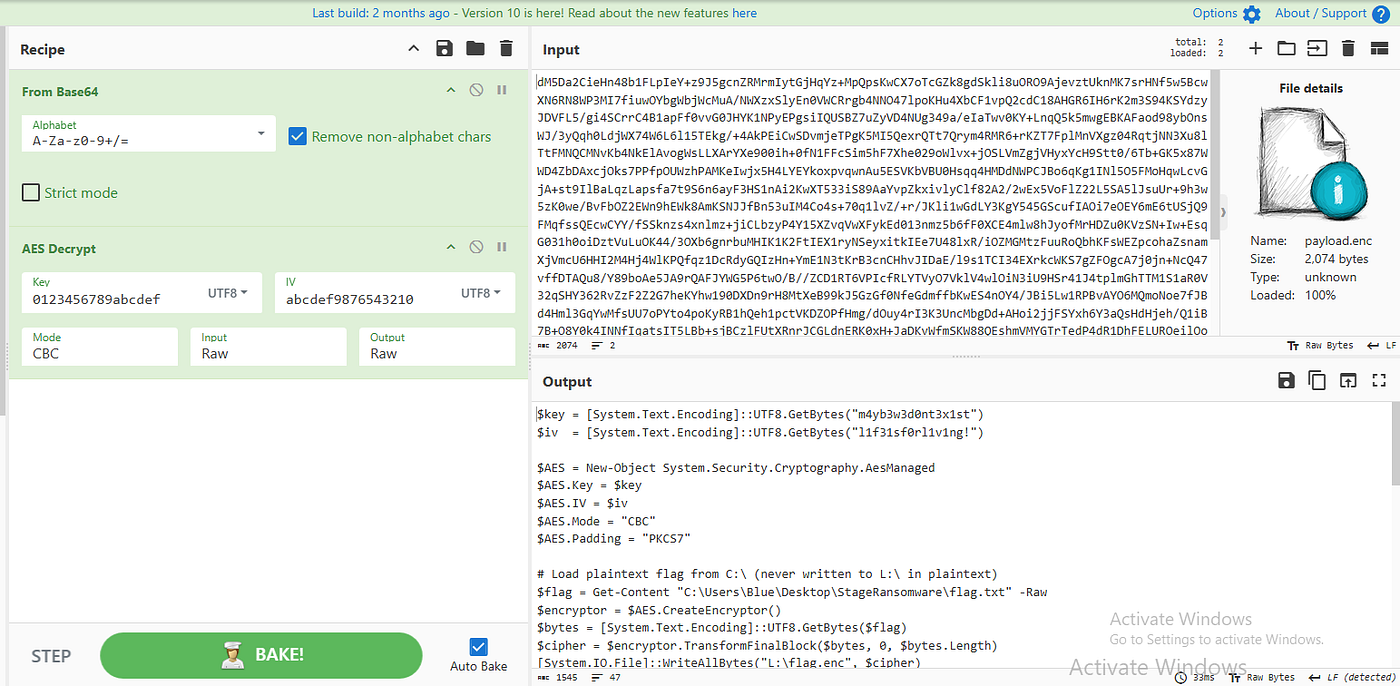Set breakpoint on AES Decrypt operation
The height and width of the screenshot is (686, 1400).
point(502,247)
